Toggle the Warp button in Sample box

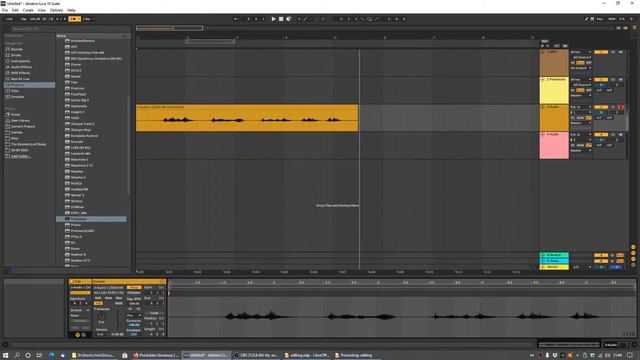coord(134,287)
